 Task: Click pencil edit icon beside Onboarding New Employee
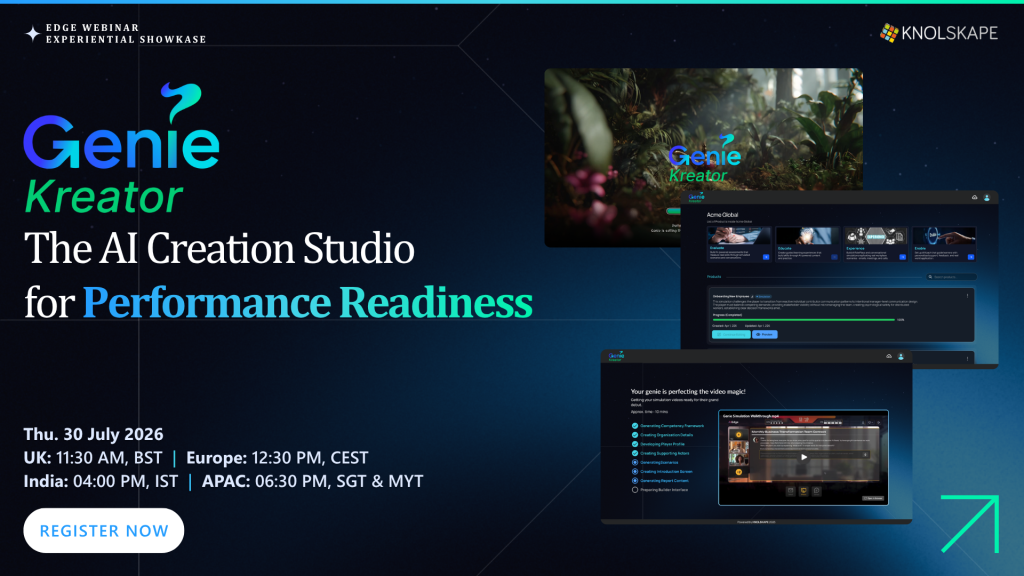coord(752,296)
